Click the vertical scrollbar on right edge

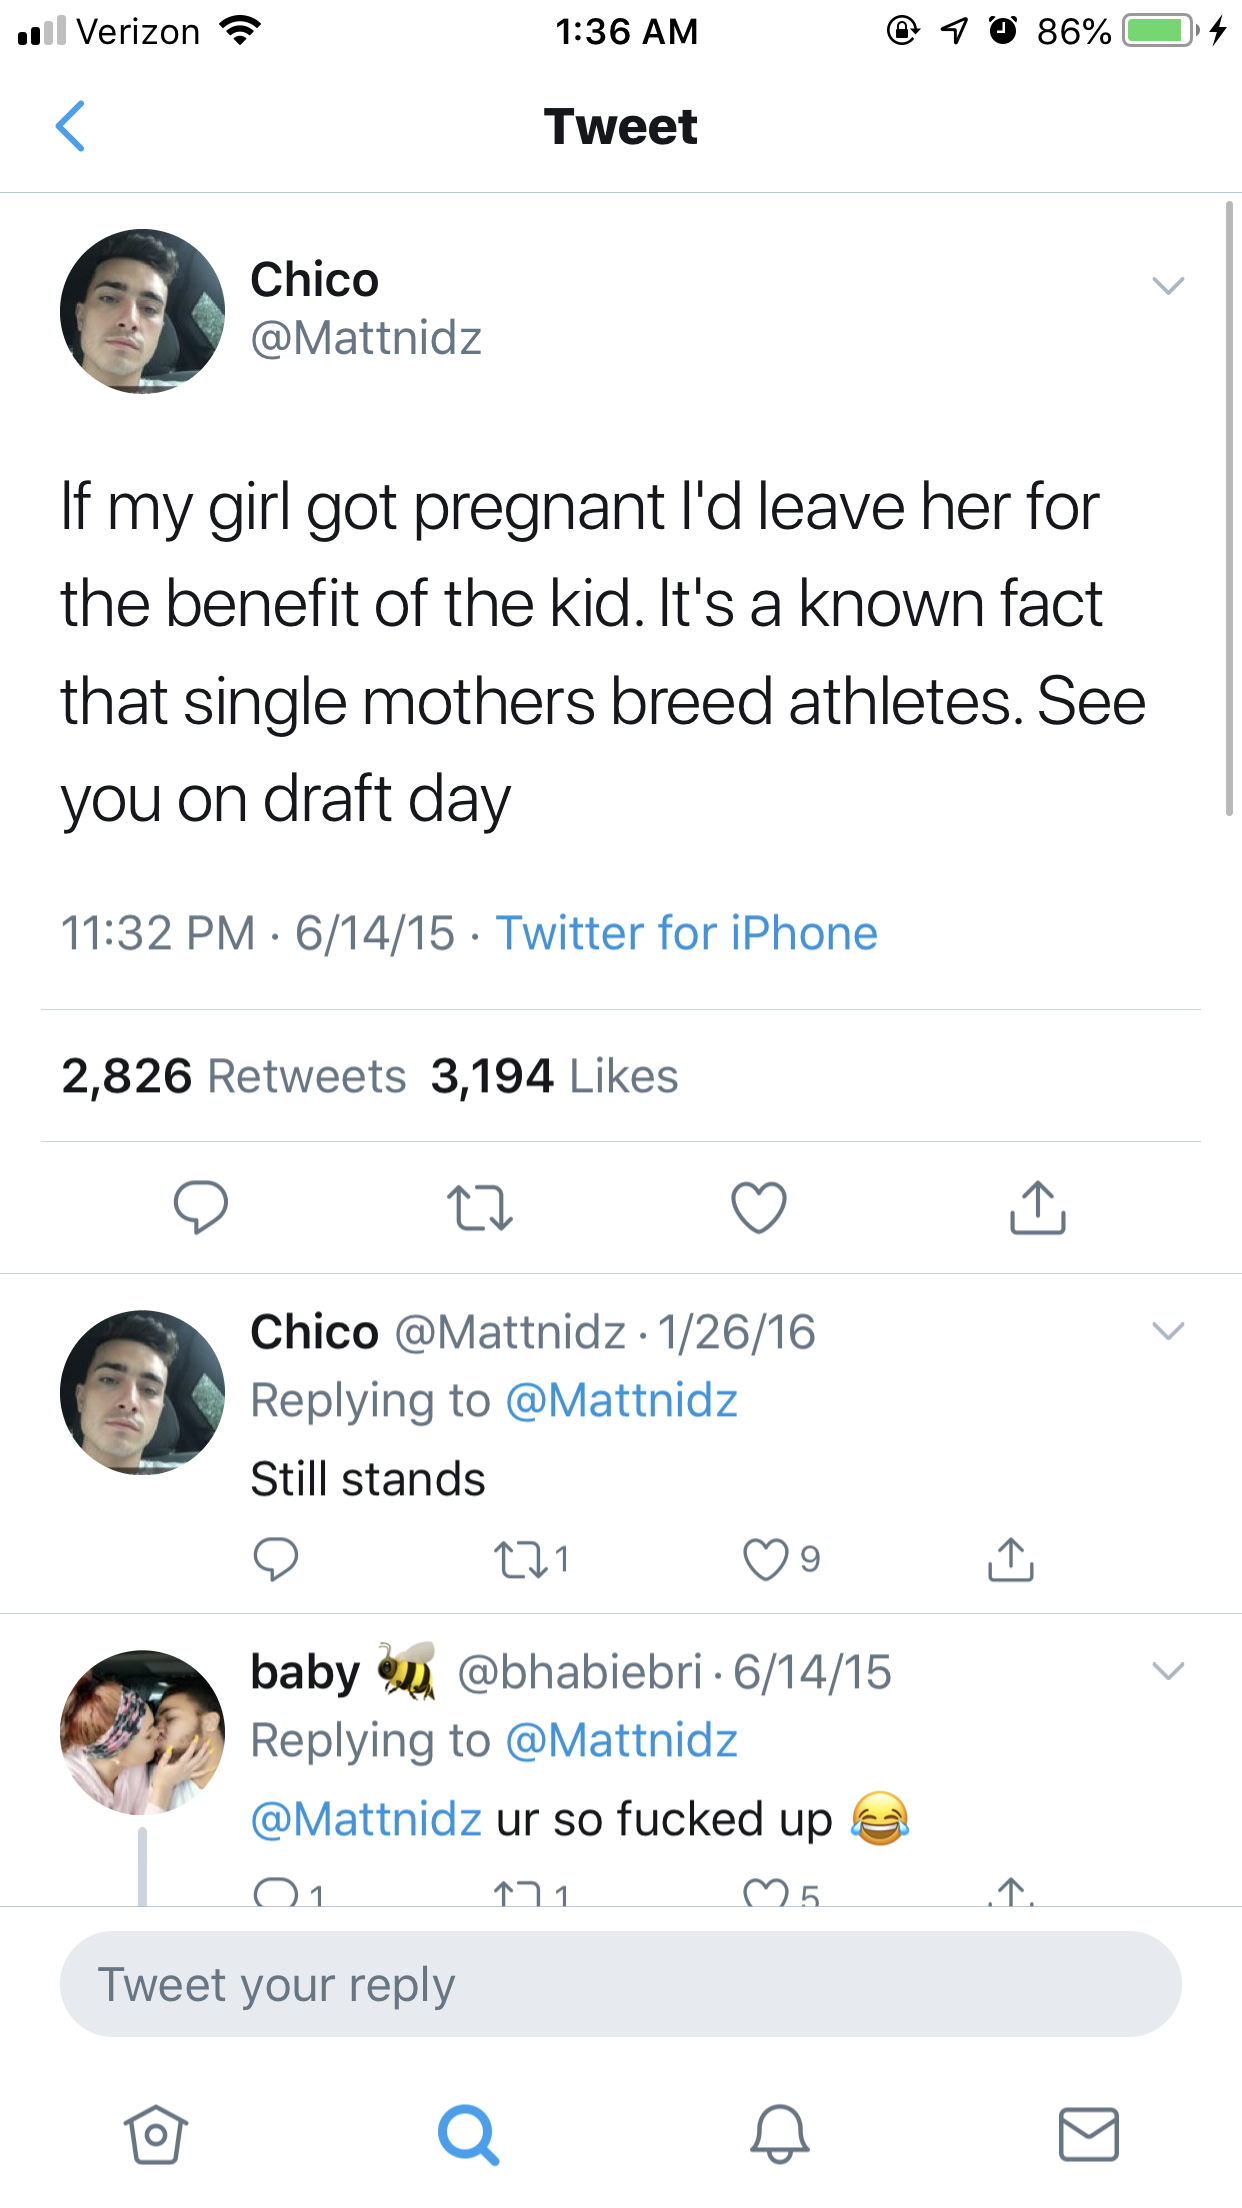[x=1229, y=510]
